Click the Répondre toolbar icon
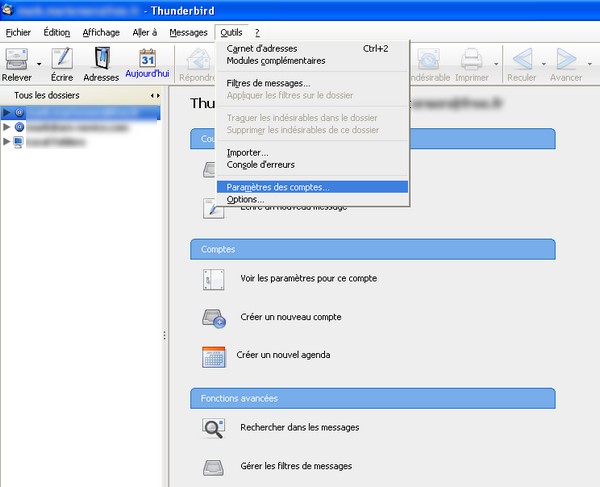The height and width of the screenshot is (487, 600). pyautogui.click(x=198, y=59)
